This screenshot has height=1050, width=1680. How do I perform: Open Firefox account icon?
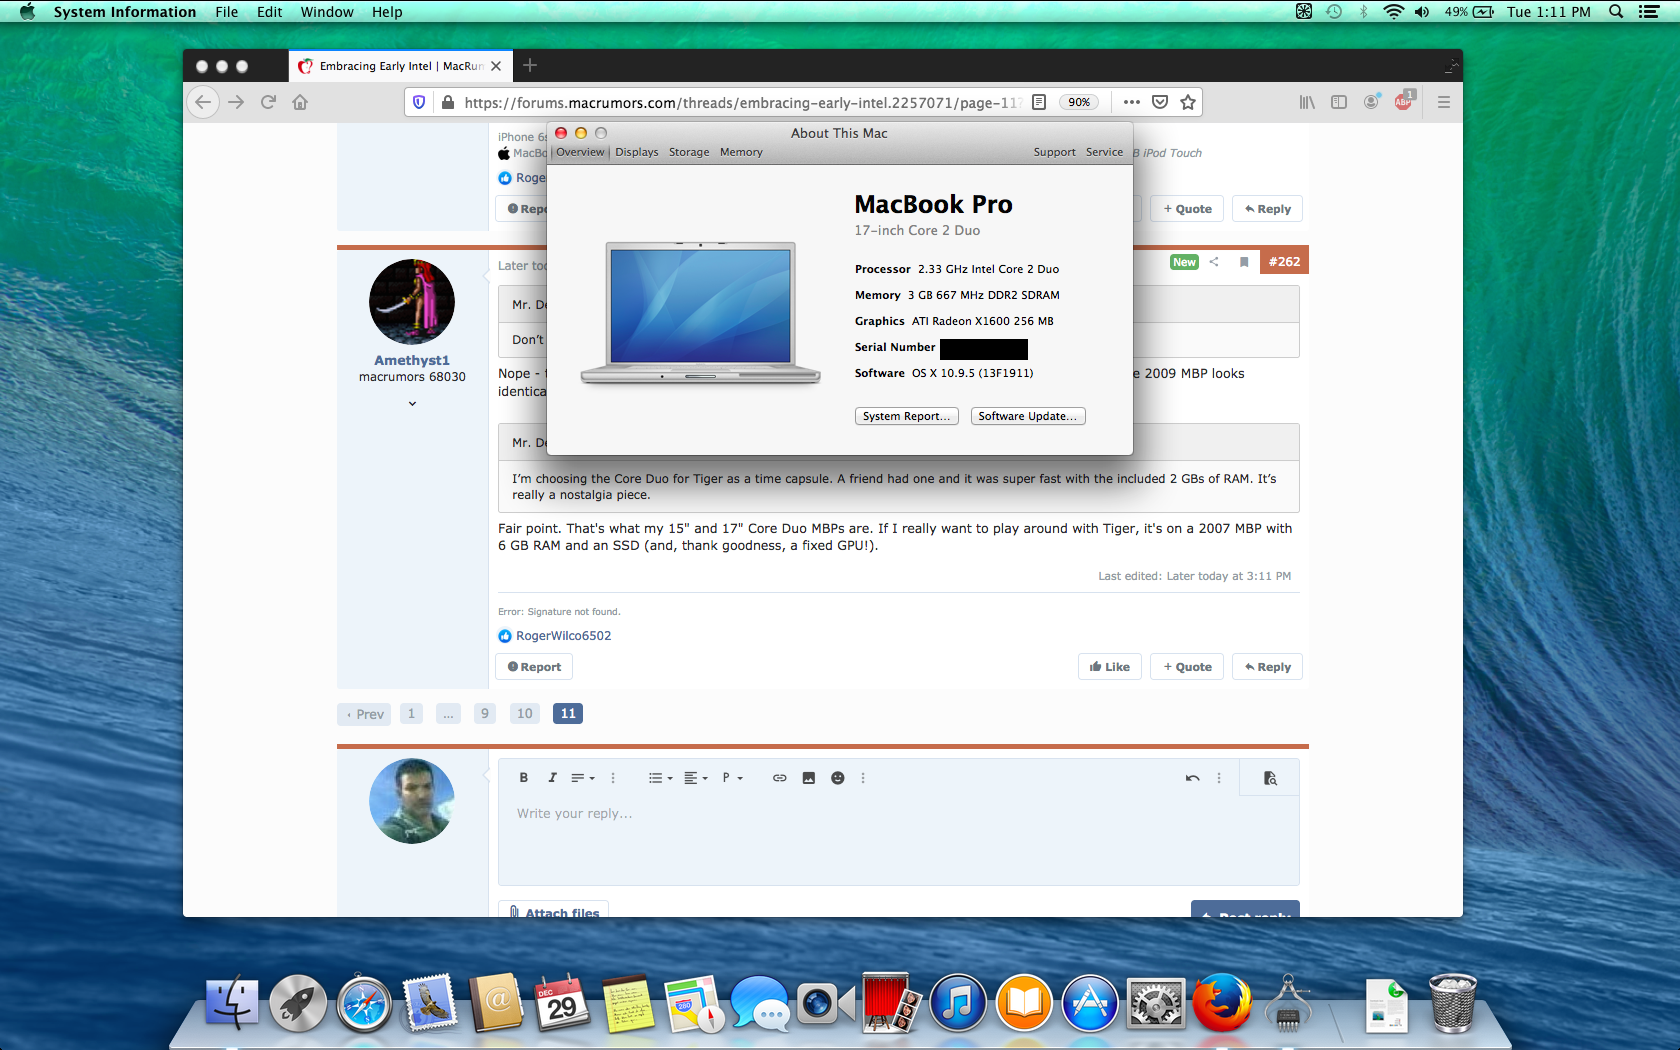tap(1371, 102)
